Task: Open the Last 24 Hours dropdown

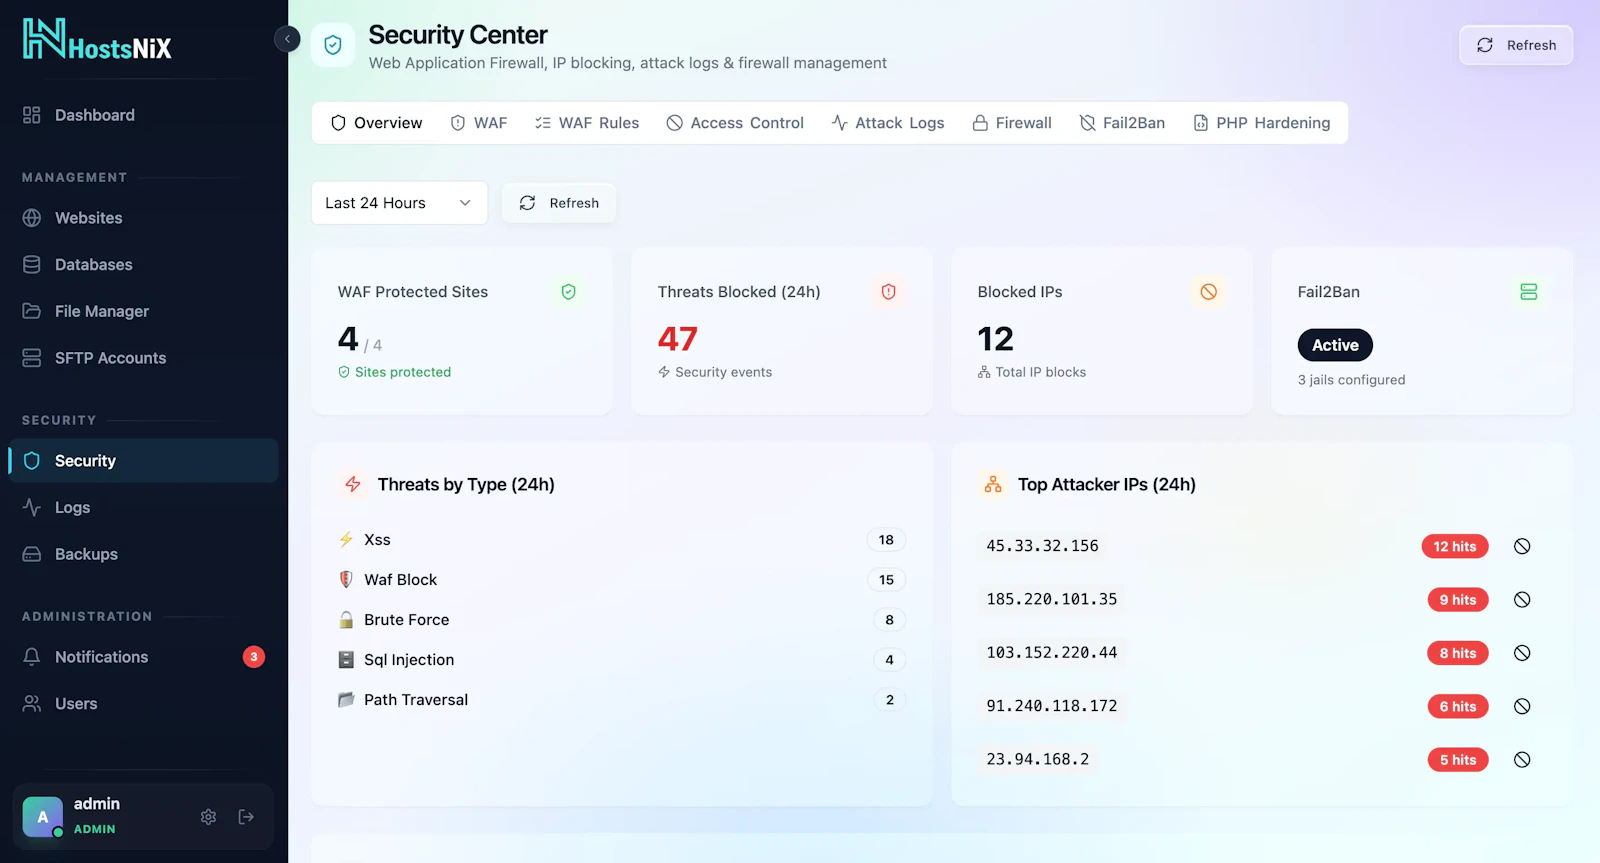Action: [399, 203]
